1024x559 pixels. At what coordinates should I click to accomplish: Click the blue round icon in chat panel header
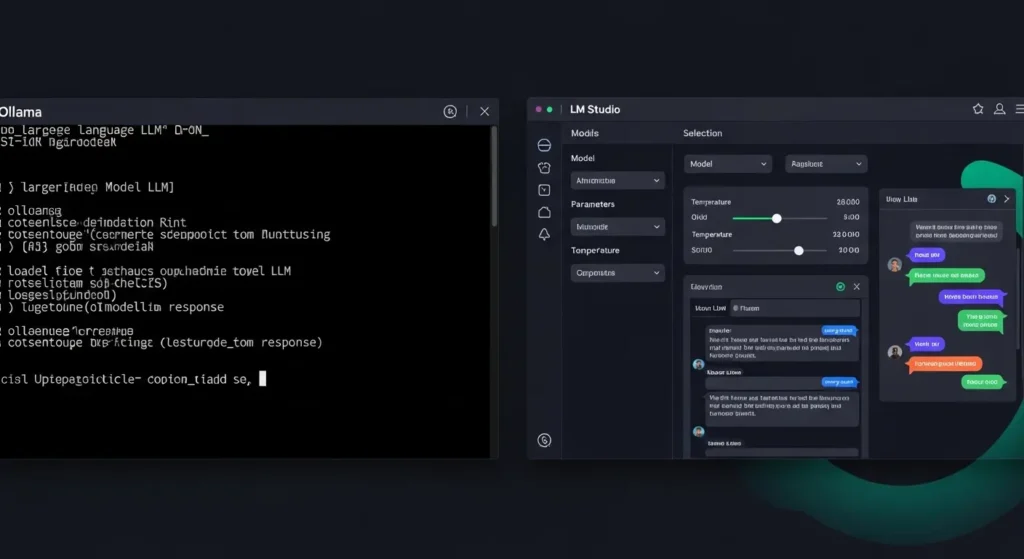click(991, 199)
